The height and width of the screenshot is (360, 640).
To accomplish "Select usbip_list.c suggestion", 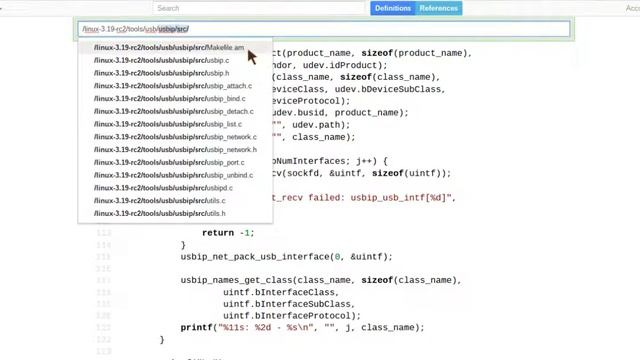I will pos(175,124).
